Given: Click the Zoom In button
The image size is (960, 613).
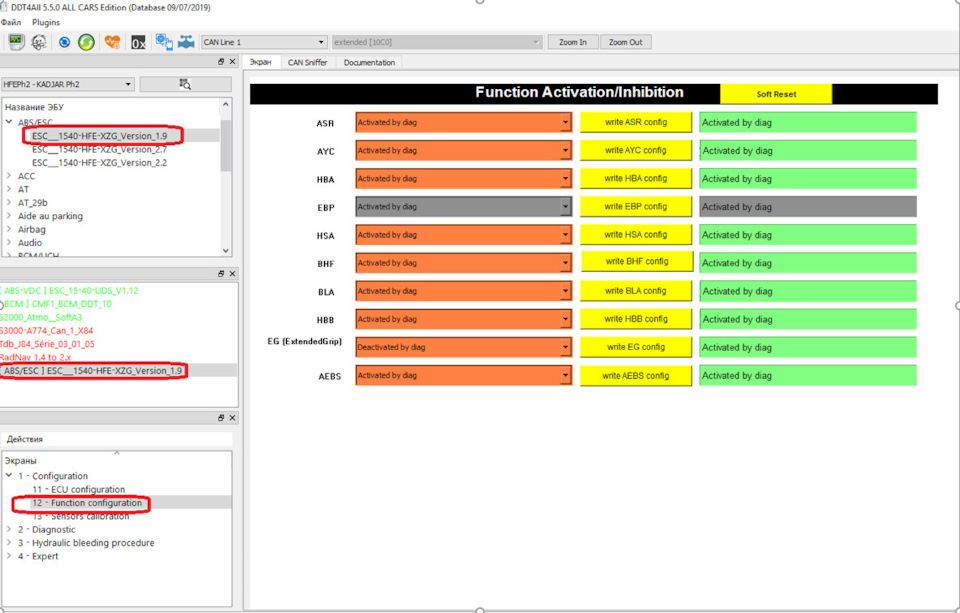Looking at the screenshot, I should pos(572,42).
